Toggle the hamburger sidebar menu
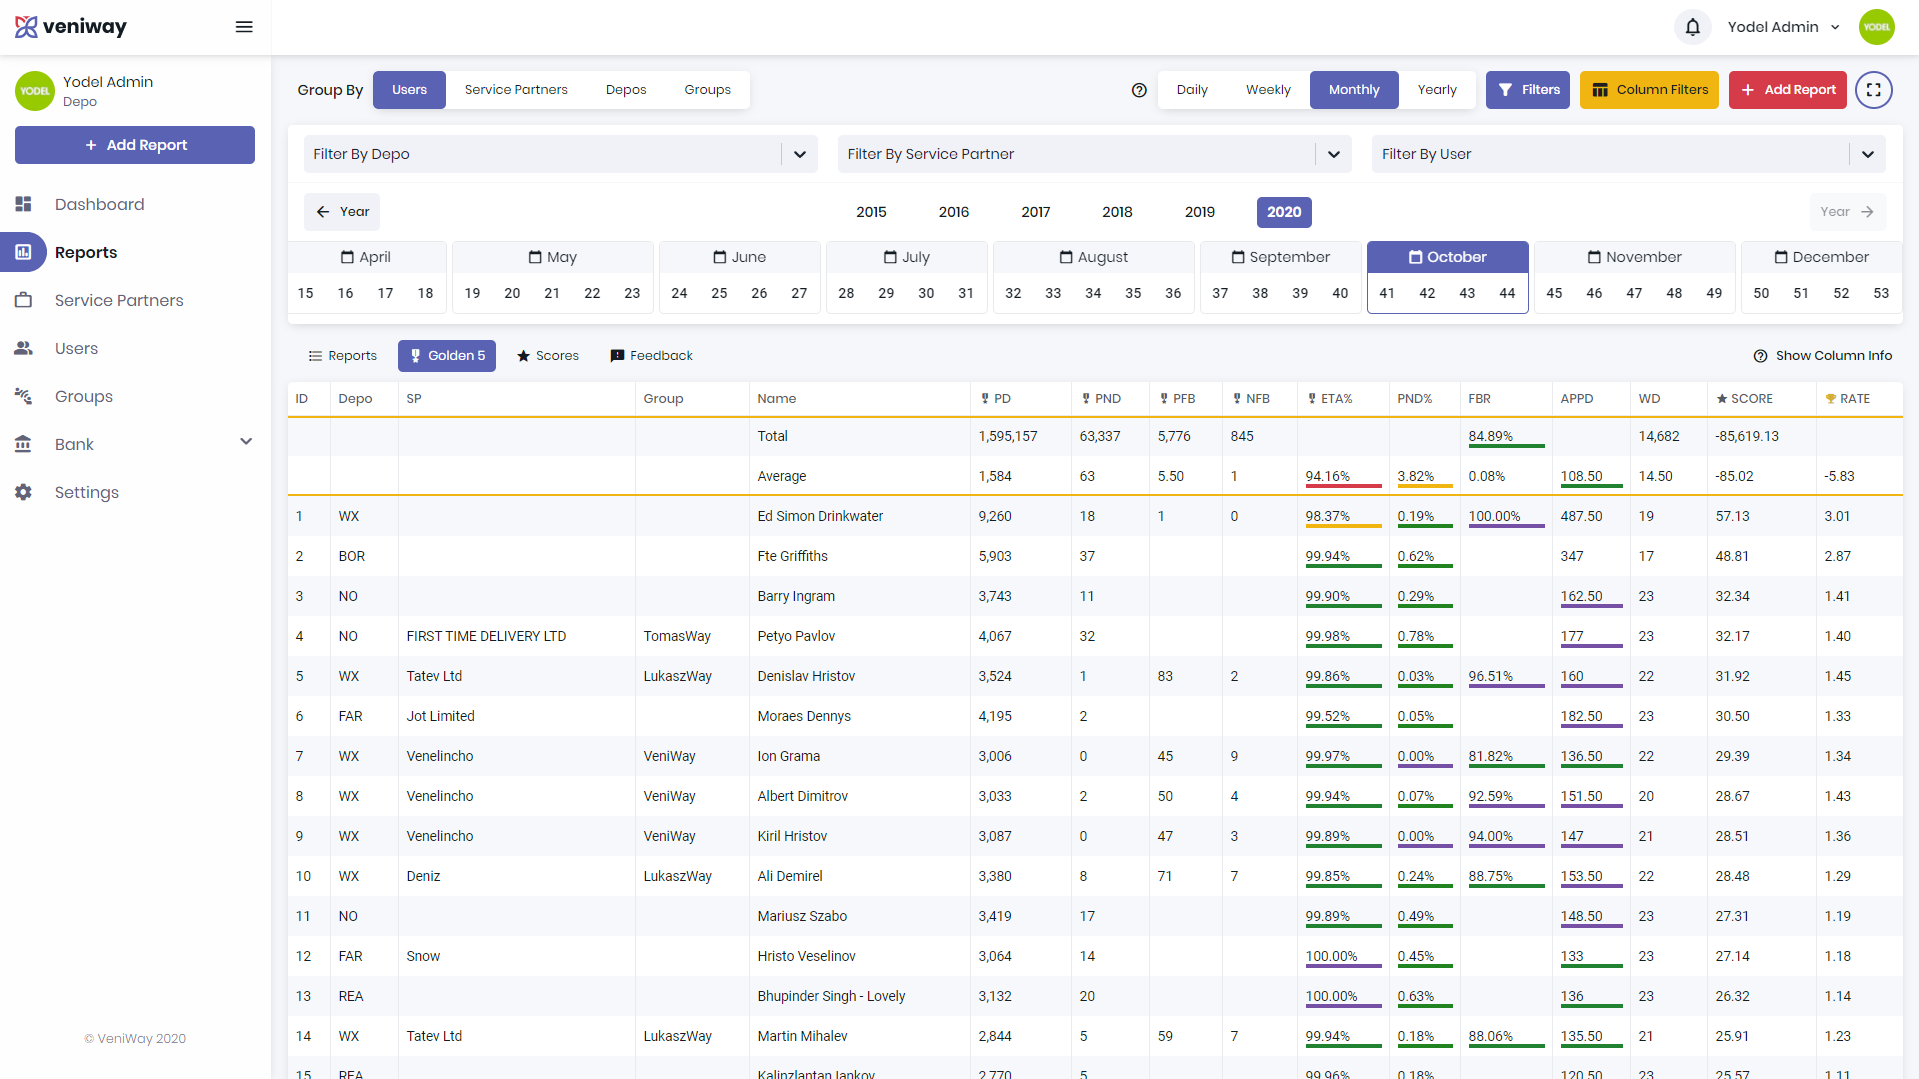1919x1079 pixels. coord(244,27)
